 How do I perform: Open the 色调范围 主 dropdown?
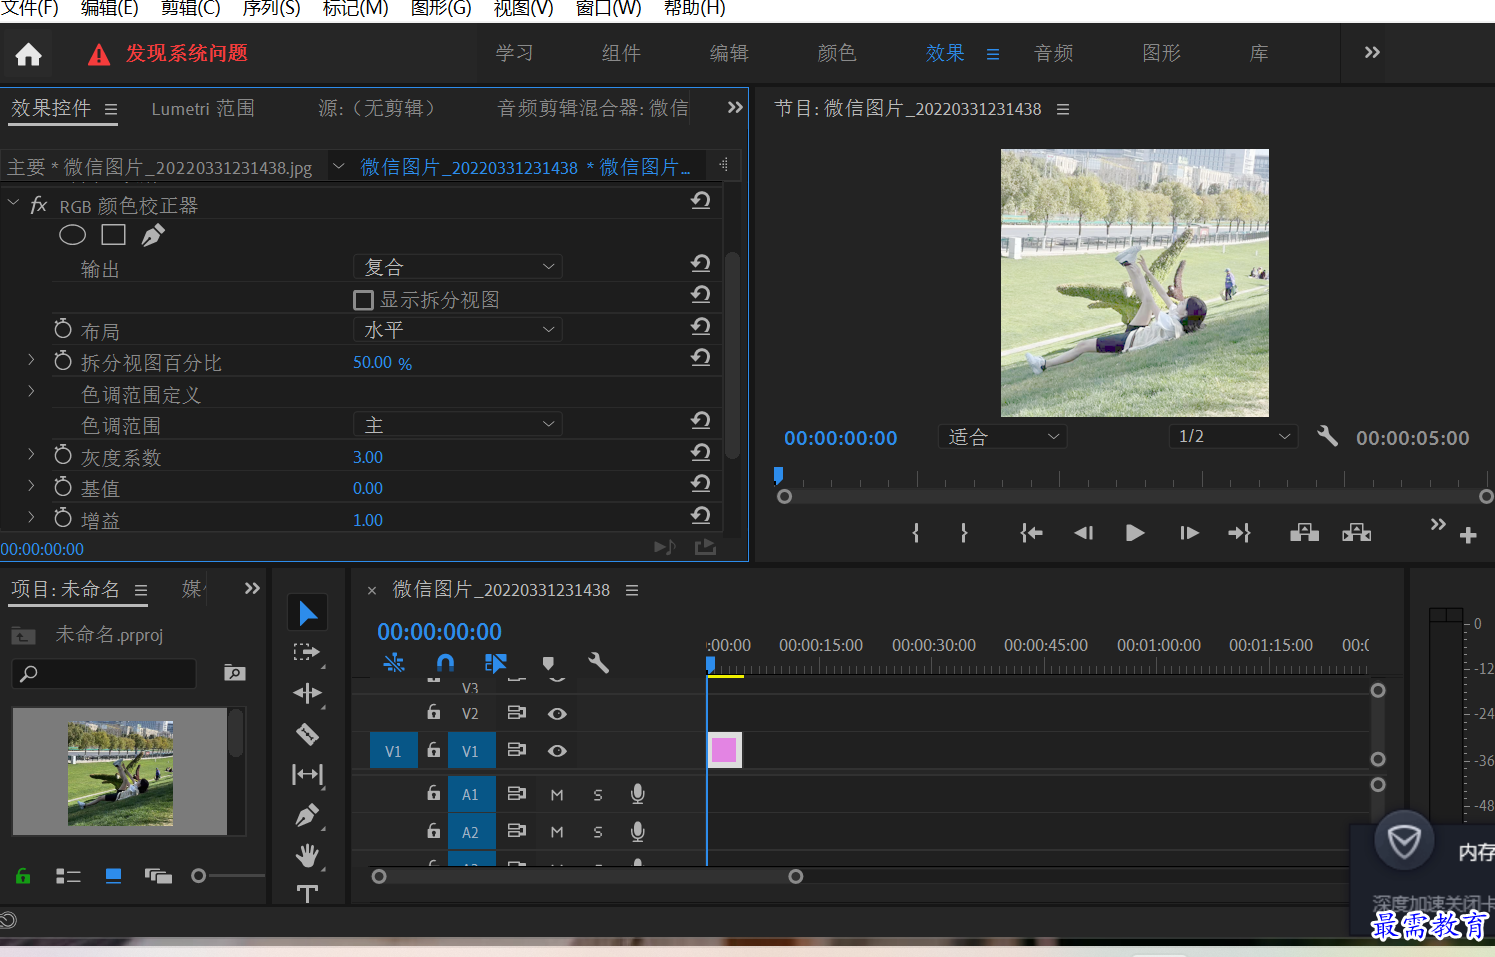458,425
